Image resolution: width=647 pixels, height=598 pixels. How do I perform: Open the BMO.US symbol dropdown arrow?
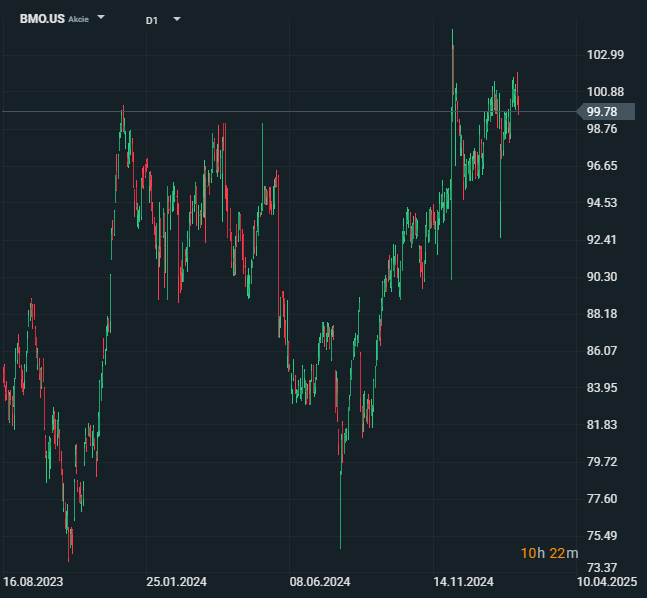click(101, 18)
